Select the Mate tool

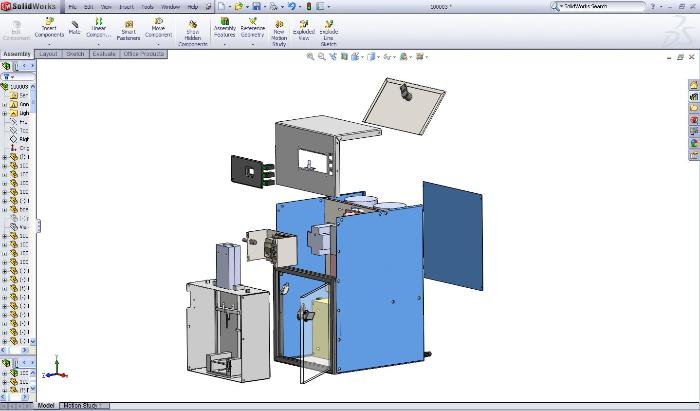coord(74,23)
